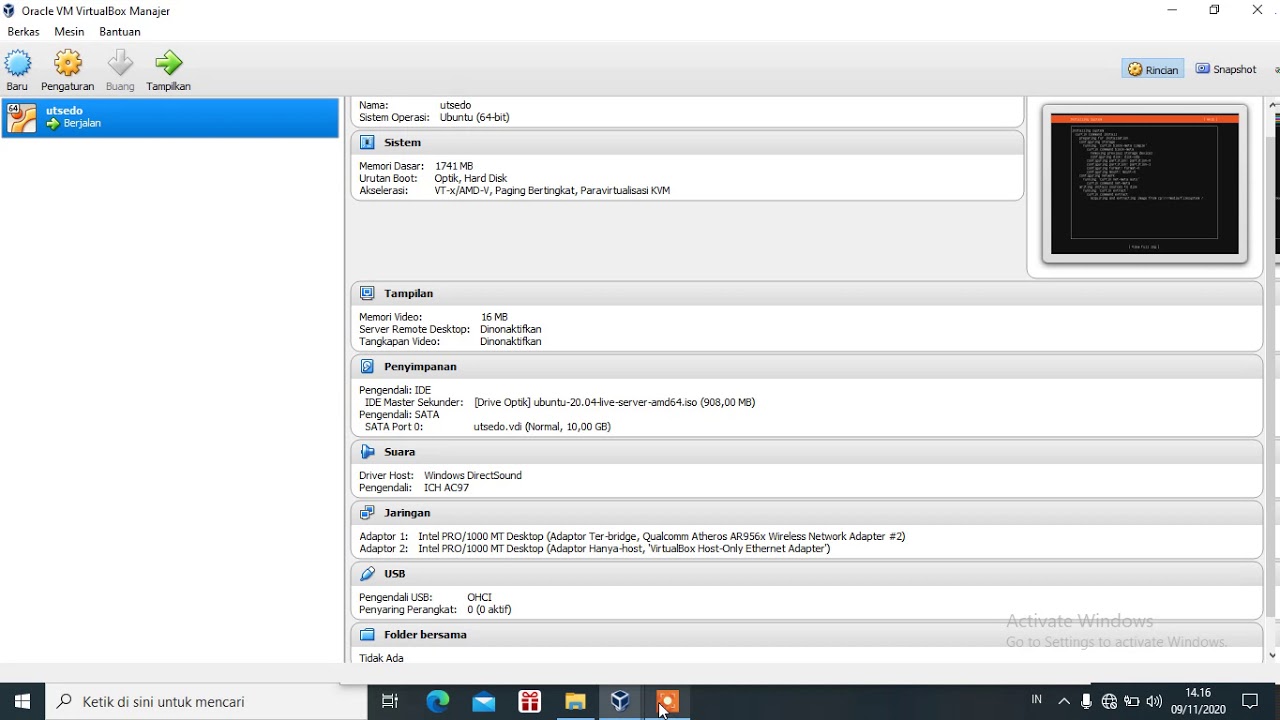Viewport: 1280px width, 720px height.
Task: Launch Microsoft Edge from the taskbar
Action: pos(438,702)
